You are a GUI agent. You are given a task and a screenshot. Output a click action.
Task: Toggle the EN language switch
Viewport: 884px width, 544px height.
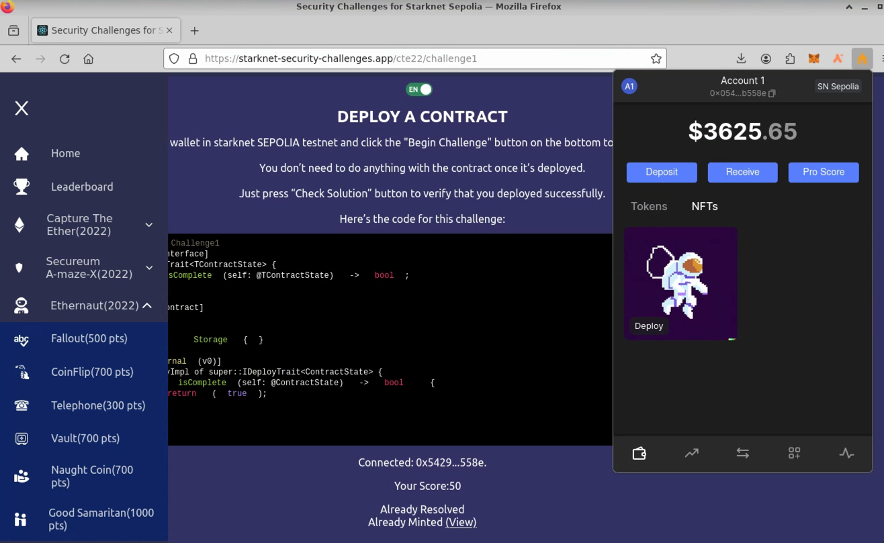419,89
